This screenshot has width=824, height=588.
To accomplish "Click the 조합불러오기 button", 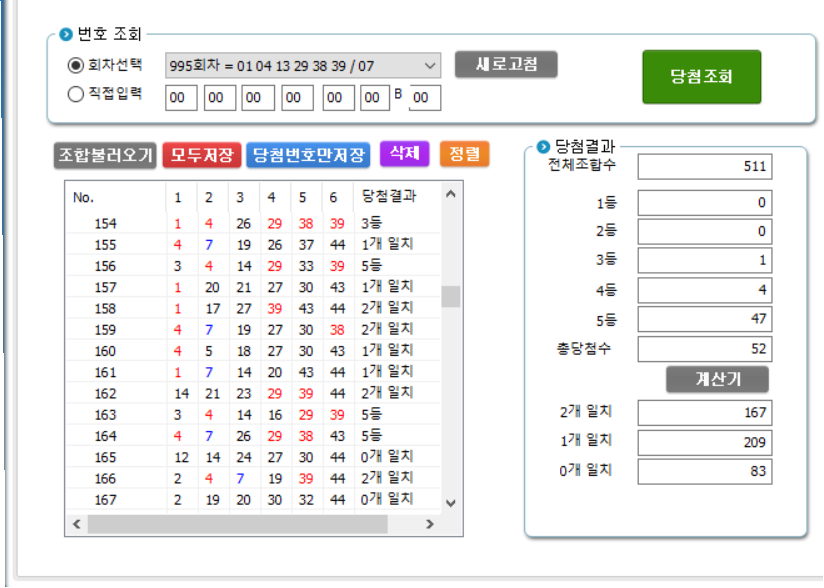I will pyautogui.click(x=105, y=155).
